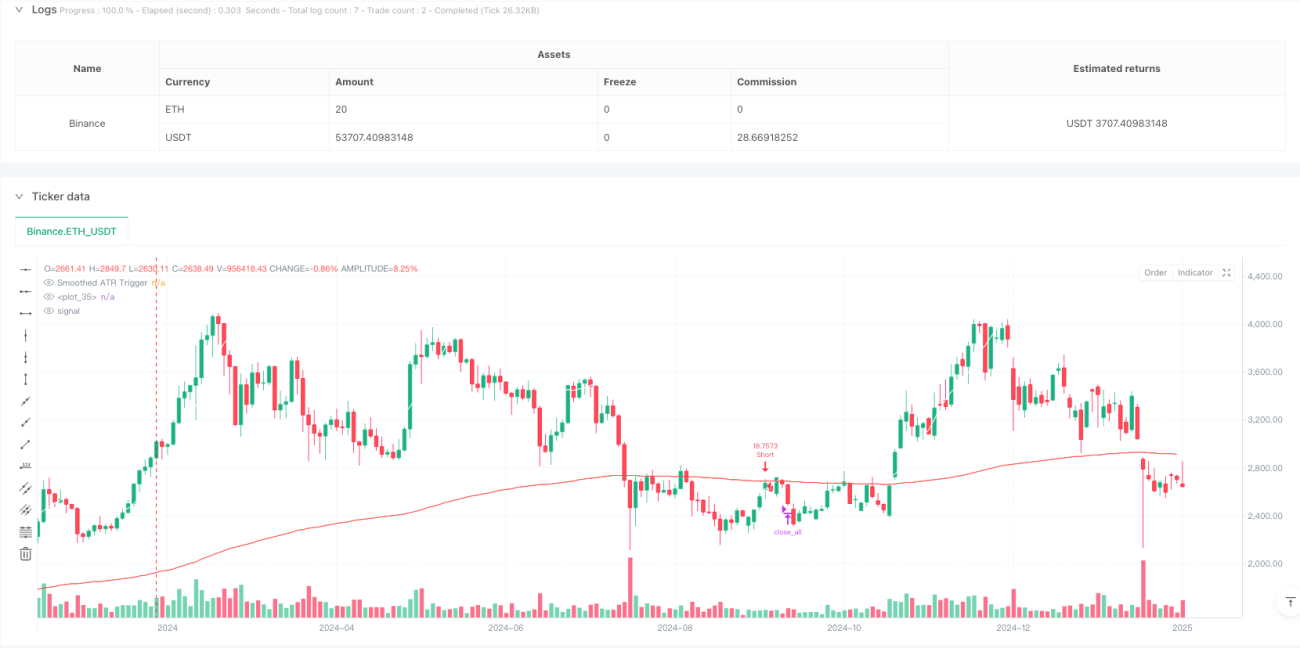Click the close_all trade marker
Viewport: 1300px width, 648px height.
(x=788, y=532)
